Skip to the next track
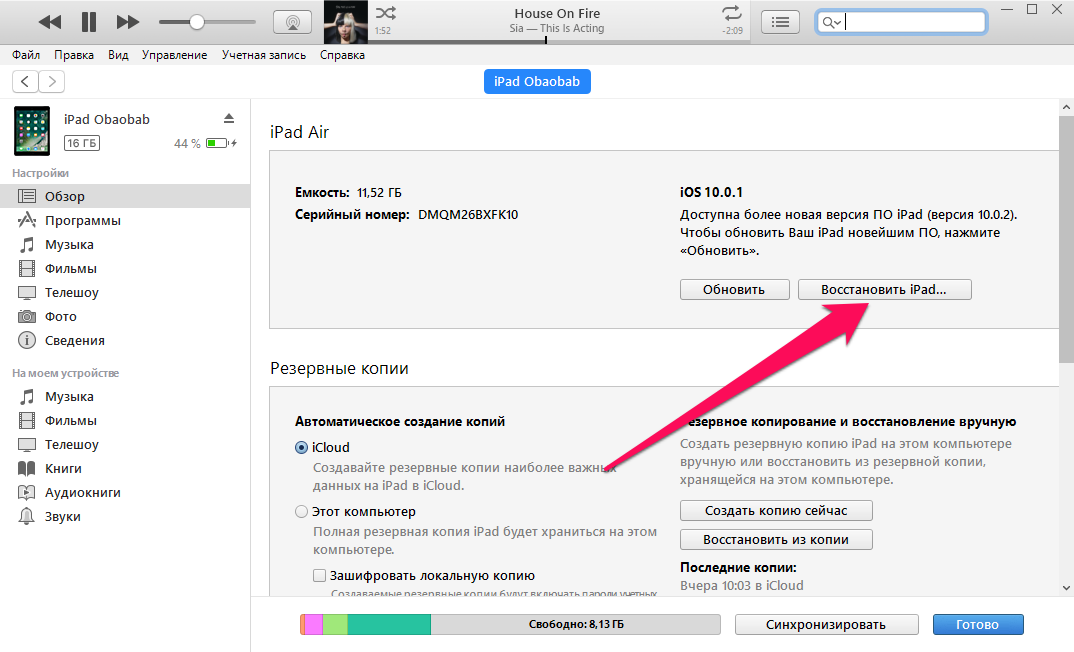Viewport: 1074px width, 652px height. 128,22
